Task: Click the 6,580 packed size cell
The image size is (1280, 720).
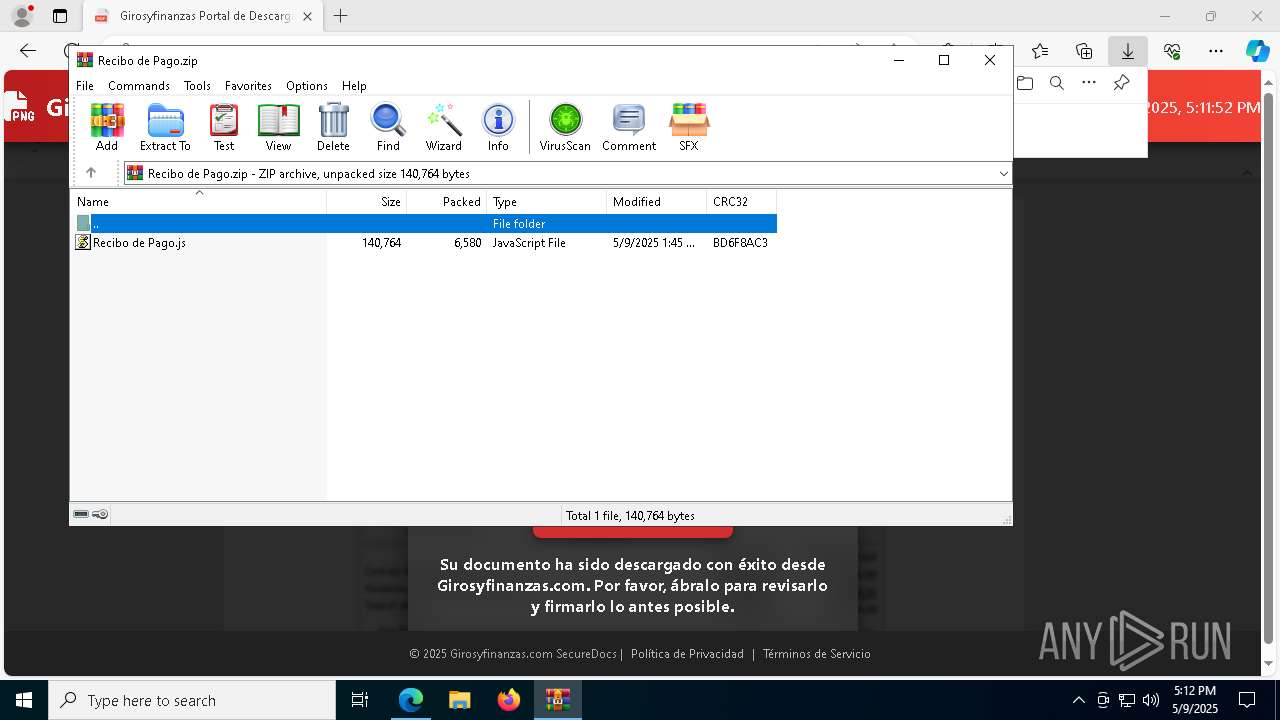Action: [x=467, y=243]
